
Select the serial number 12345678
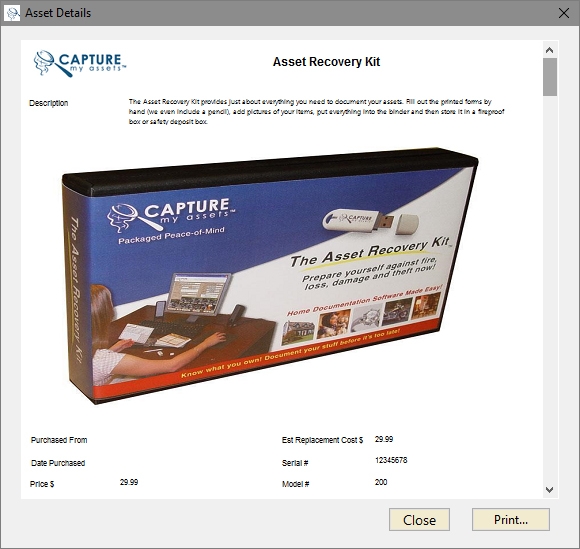[391, 460]
